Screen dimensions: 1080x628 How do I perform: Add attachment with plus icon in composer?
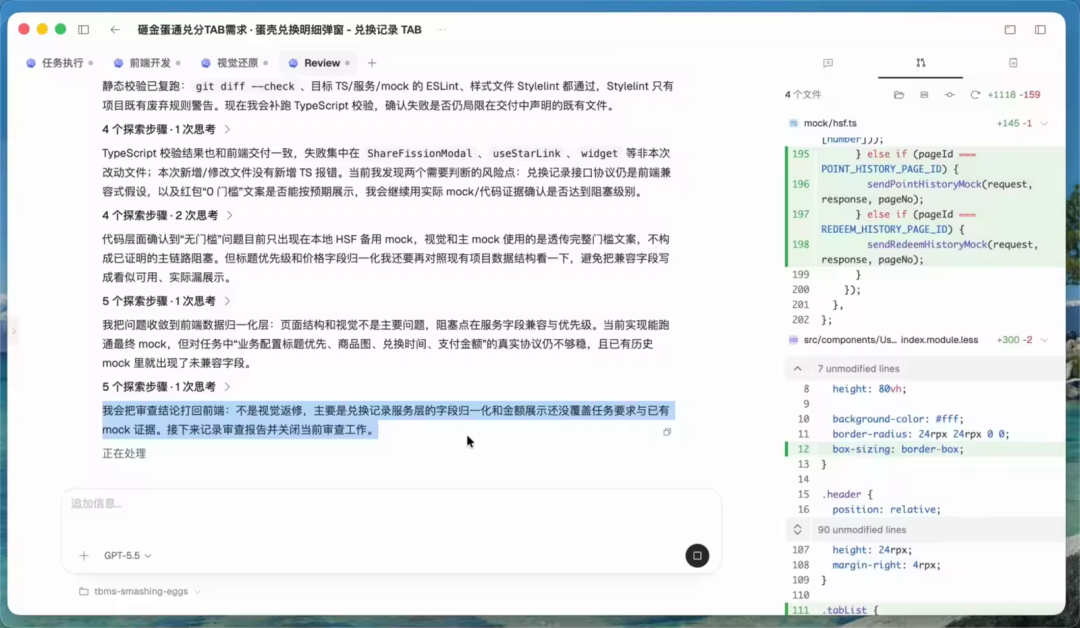[83, 556]
